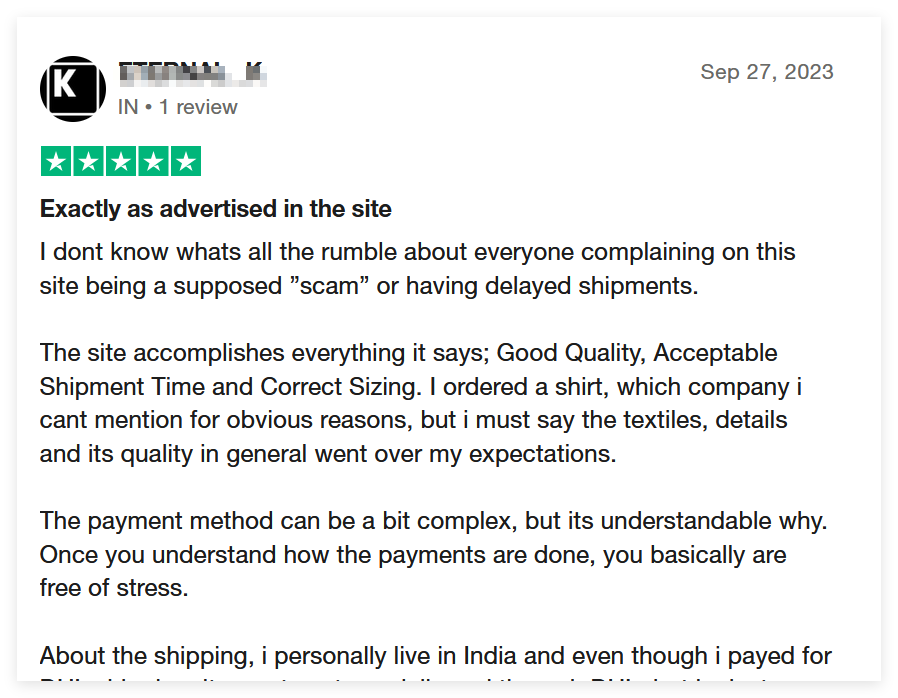Viewport: 898px width, 698px height.
Task: Select the third green rating star
Action: tap(121, 161)
